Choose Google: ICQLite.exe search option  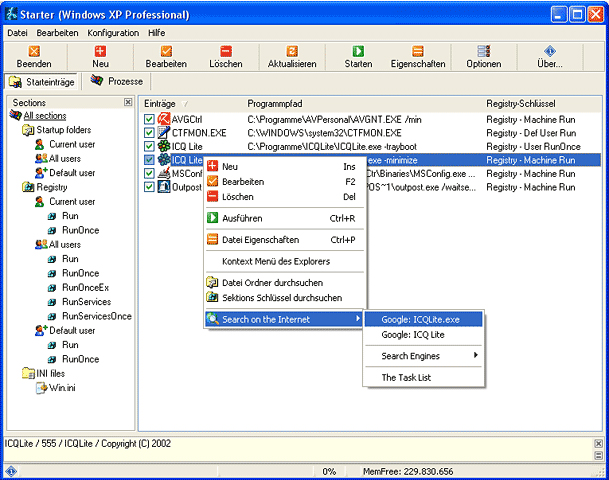[422, 319]
